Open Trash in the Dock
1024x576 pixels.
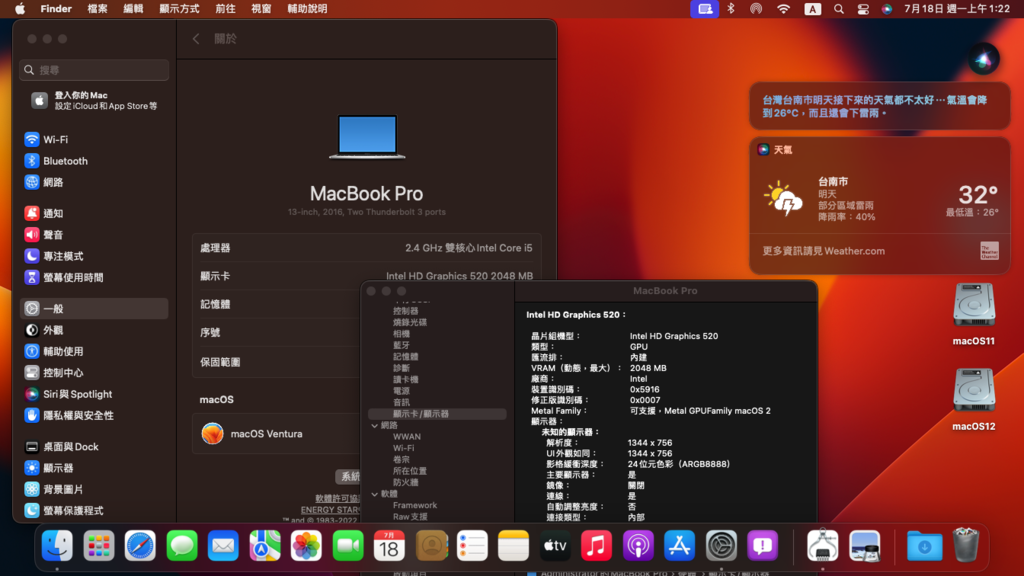click(966, 545)
